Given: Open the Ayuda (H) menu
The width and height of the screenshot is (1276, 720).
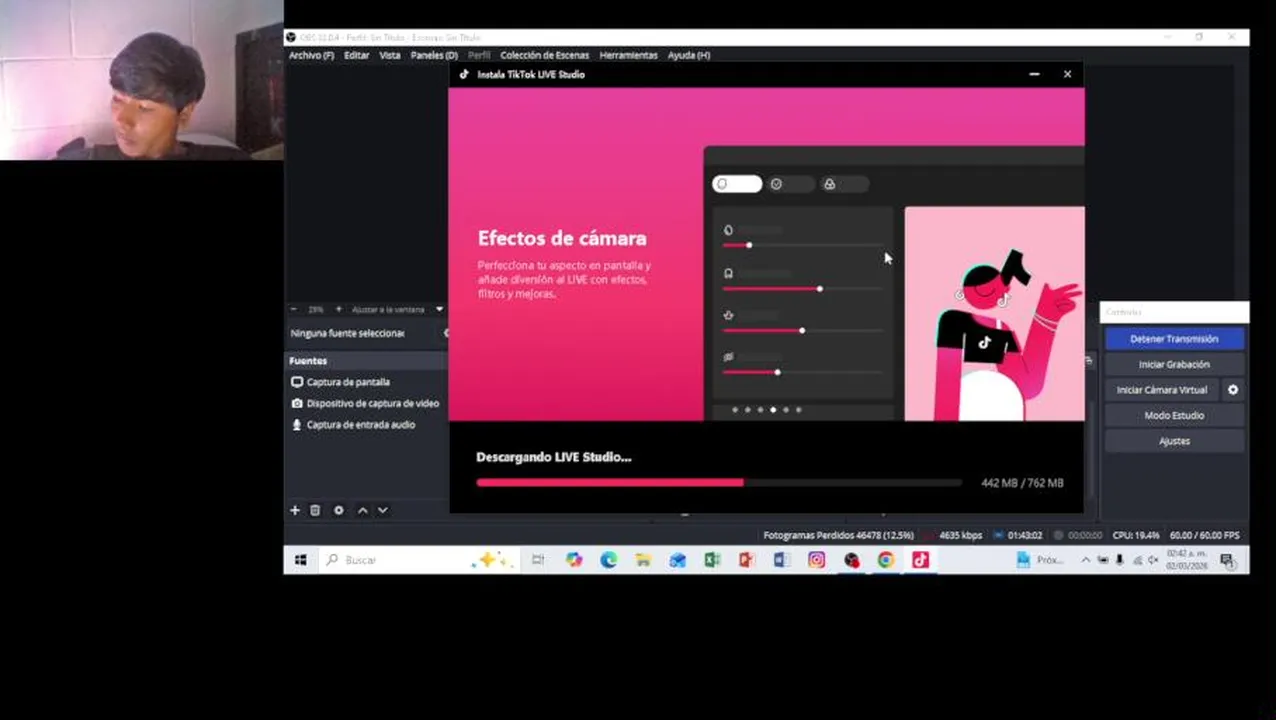Looking at the screenshot, I should coord(689,55).
